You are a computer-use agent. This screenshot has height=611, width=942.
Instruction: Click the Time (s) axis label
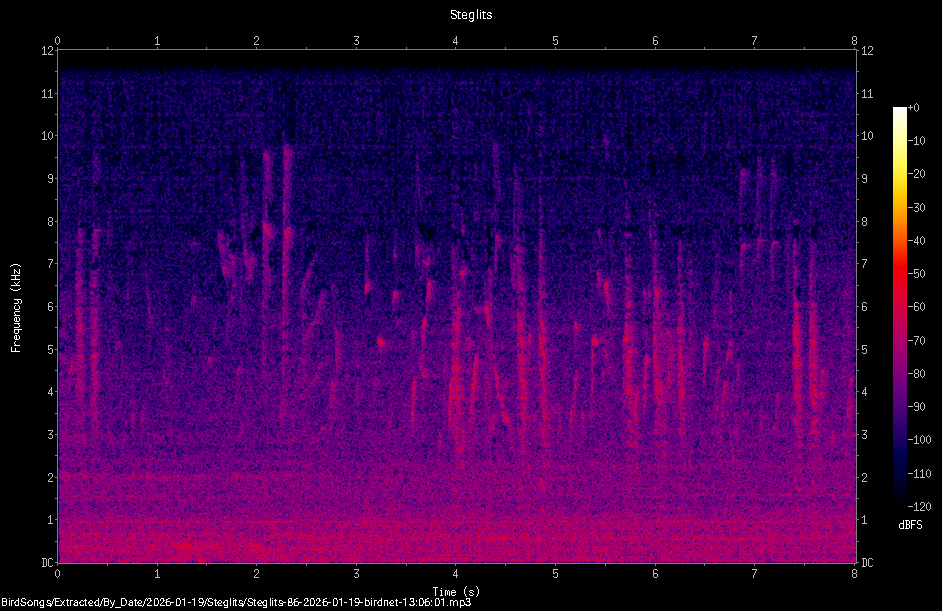(456, 592)
